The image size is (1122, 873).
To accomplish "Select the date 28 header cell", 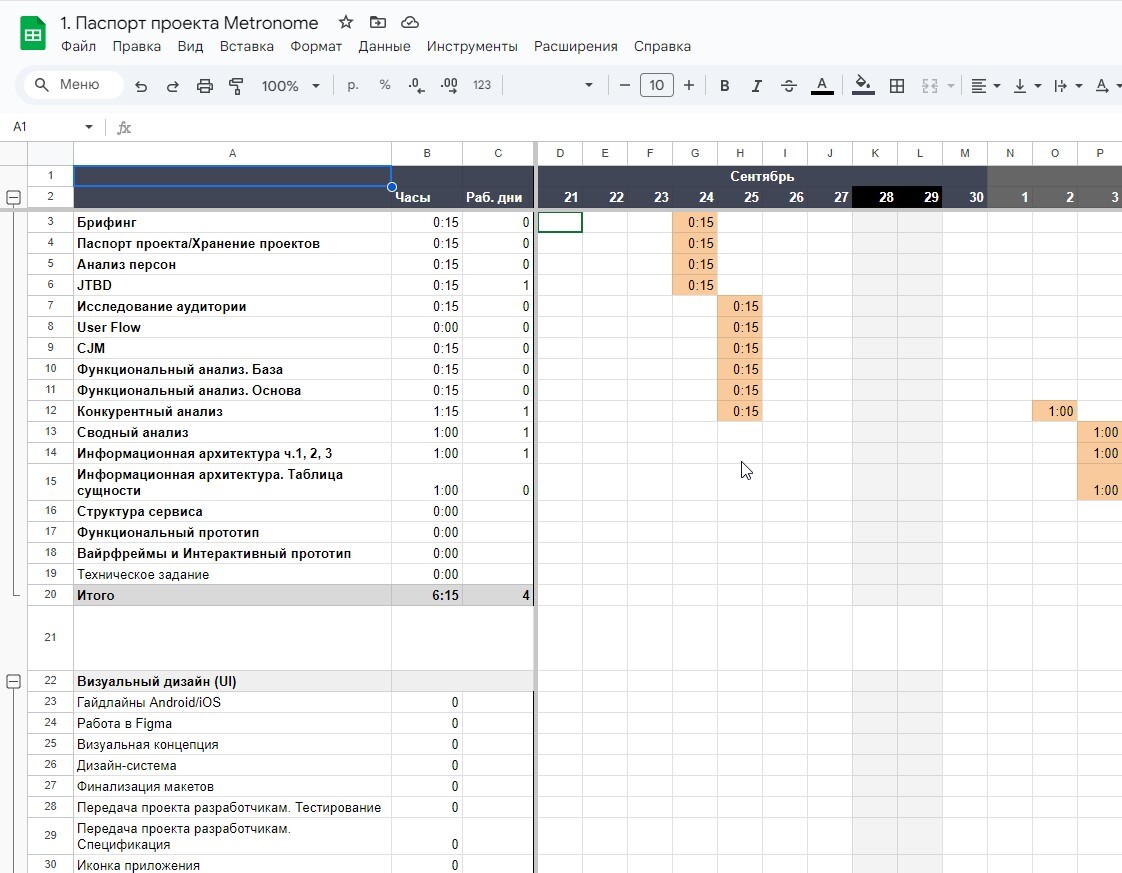I will tap(875, 197).
